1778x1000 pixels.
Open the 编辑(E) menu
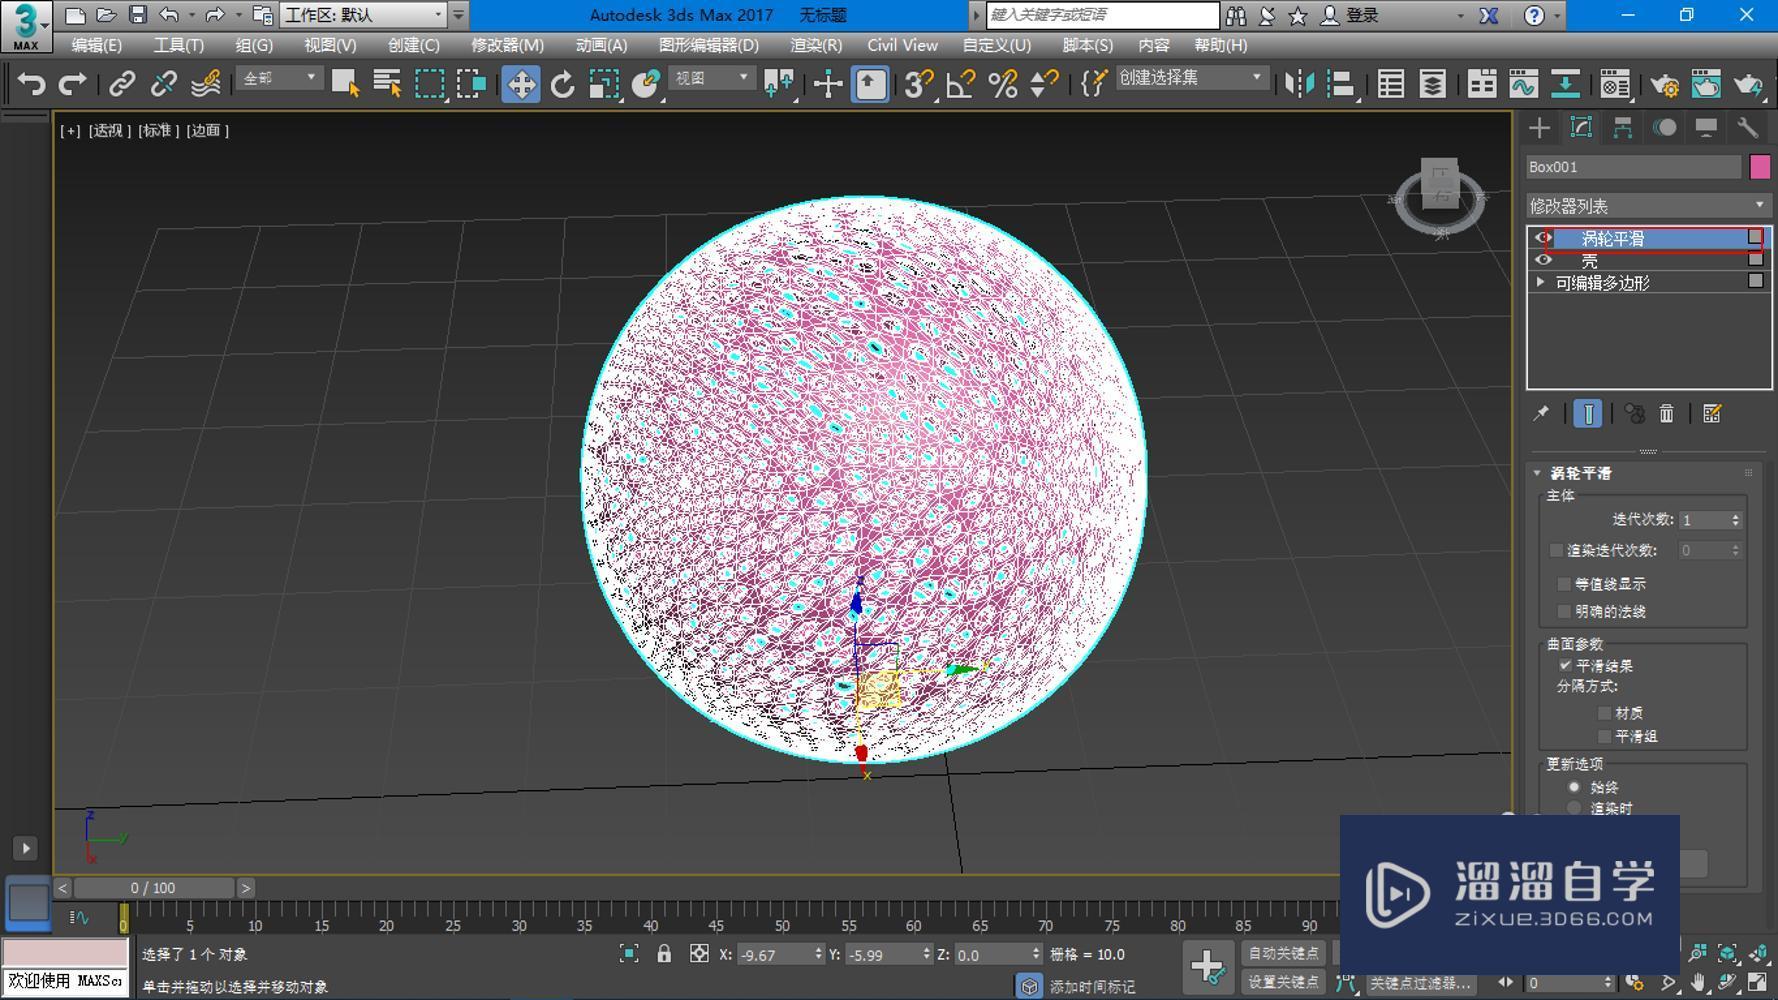point(97,45)
